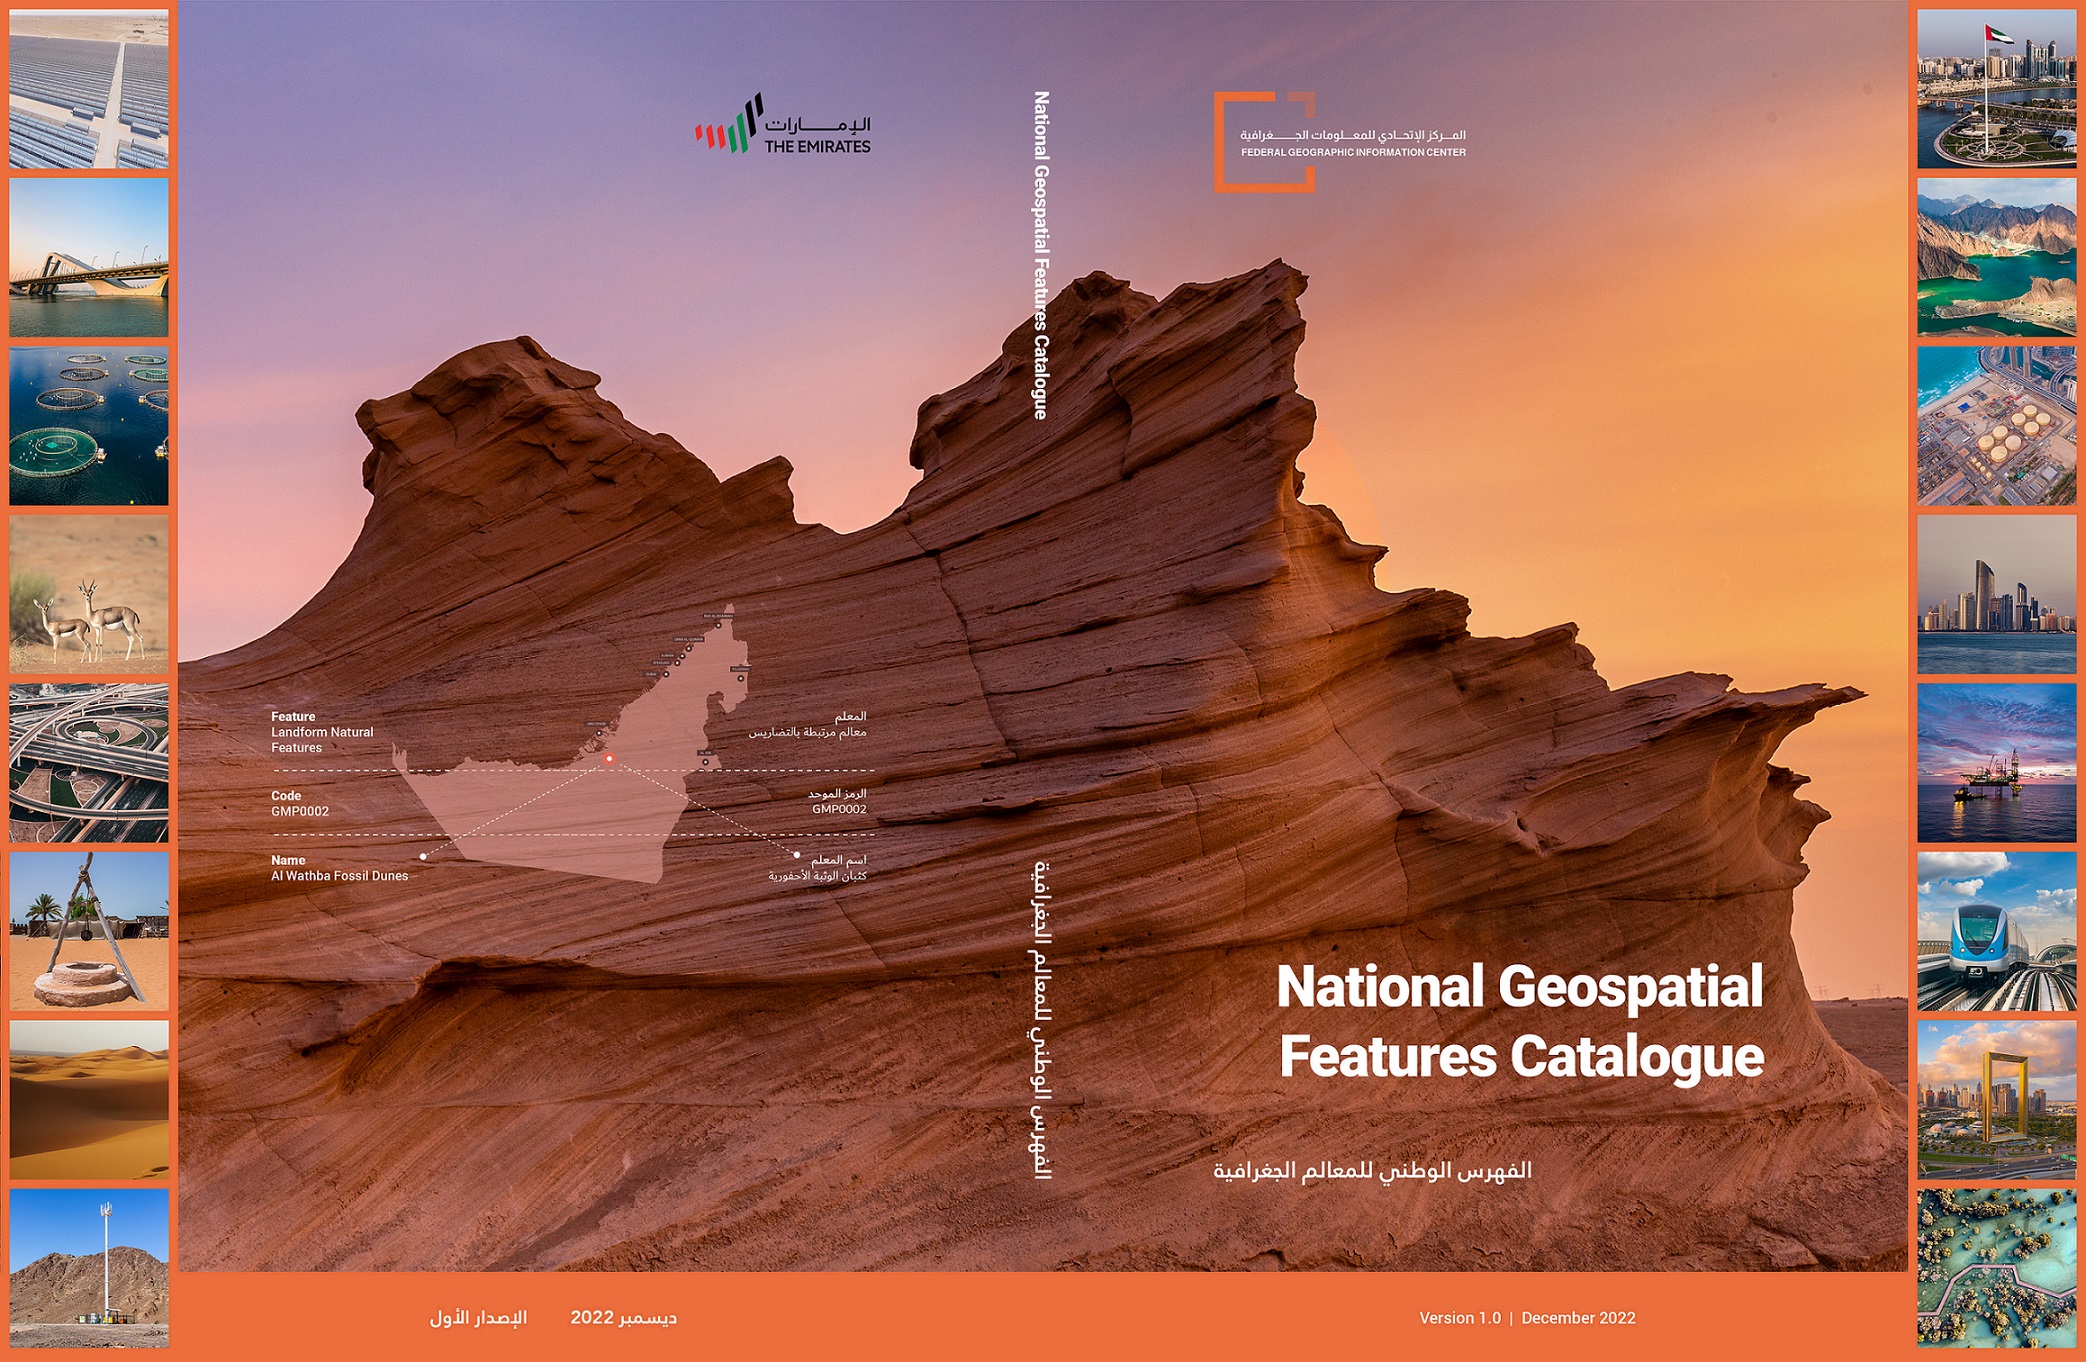Select the curved bridge thumbnail
The width and height of the screenshot is (2086, 1362).
(x=89, y=257)
